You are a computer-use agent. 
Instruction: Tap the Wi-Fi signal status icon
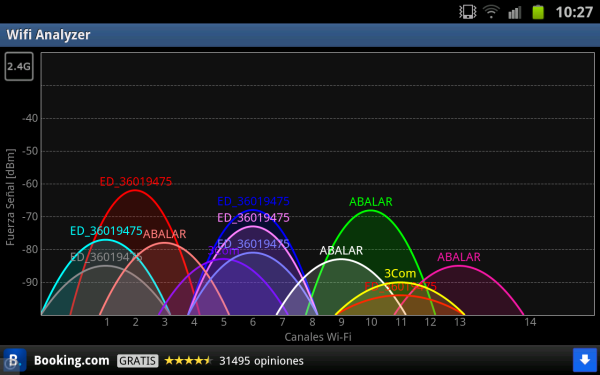pyautogui.click(x=491, y=12)
